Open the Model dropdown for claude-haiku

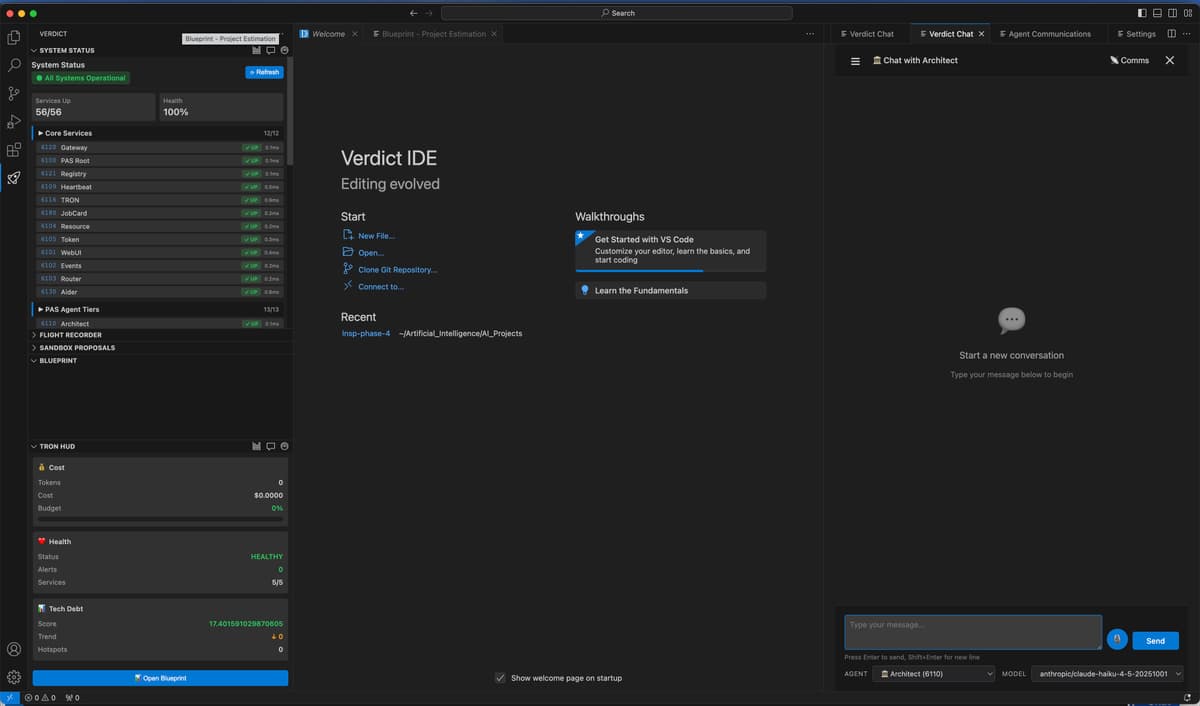pos(1107,674)
